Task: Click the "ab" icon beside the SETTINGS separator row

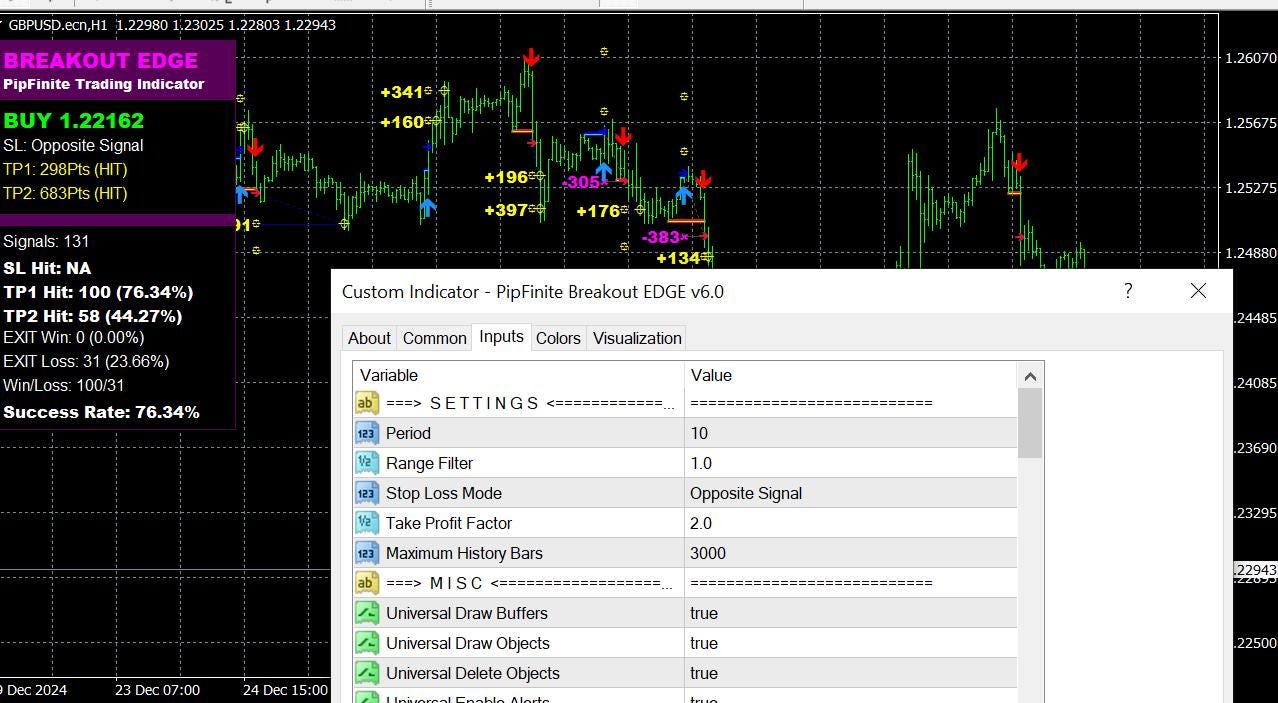Action: click(366, 403)
